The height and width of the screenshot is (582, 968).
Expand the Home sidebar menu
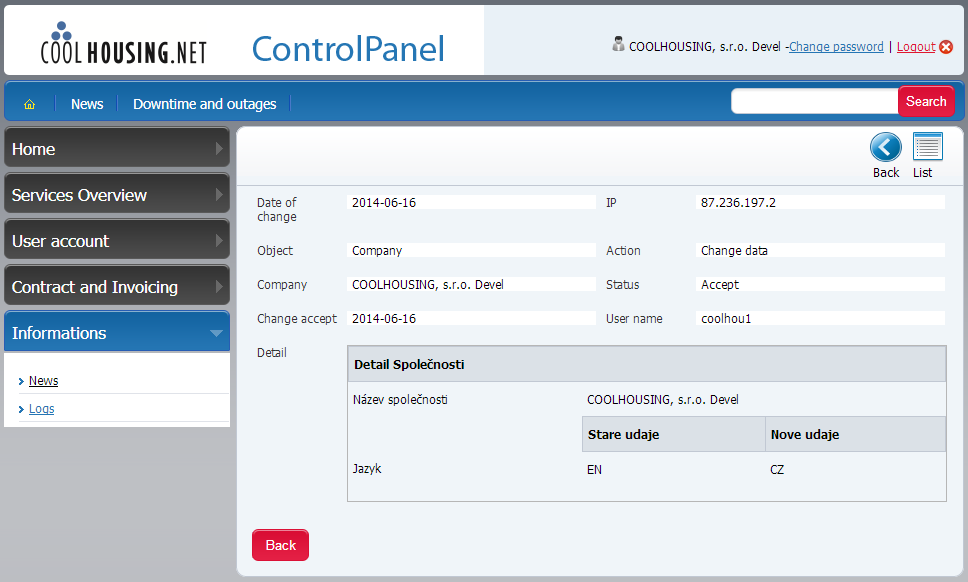click(x=117, y=149)
